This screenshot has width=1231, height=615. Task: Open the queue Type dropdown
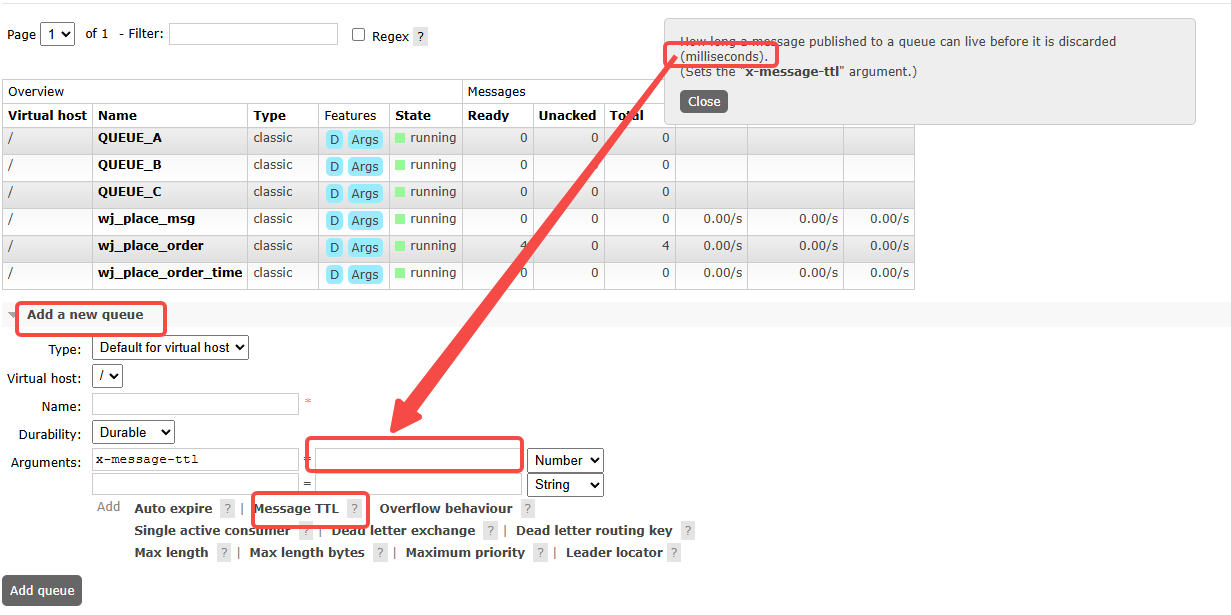[170, 348]
